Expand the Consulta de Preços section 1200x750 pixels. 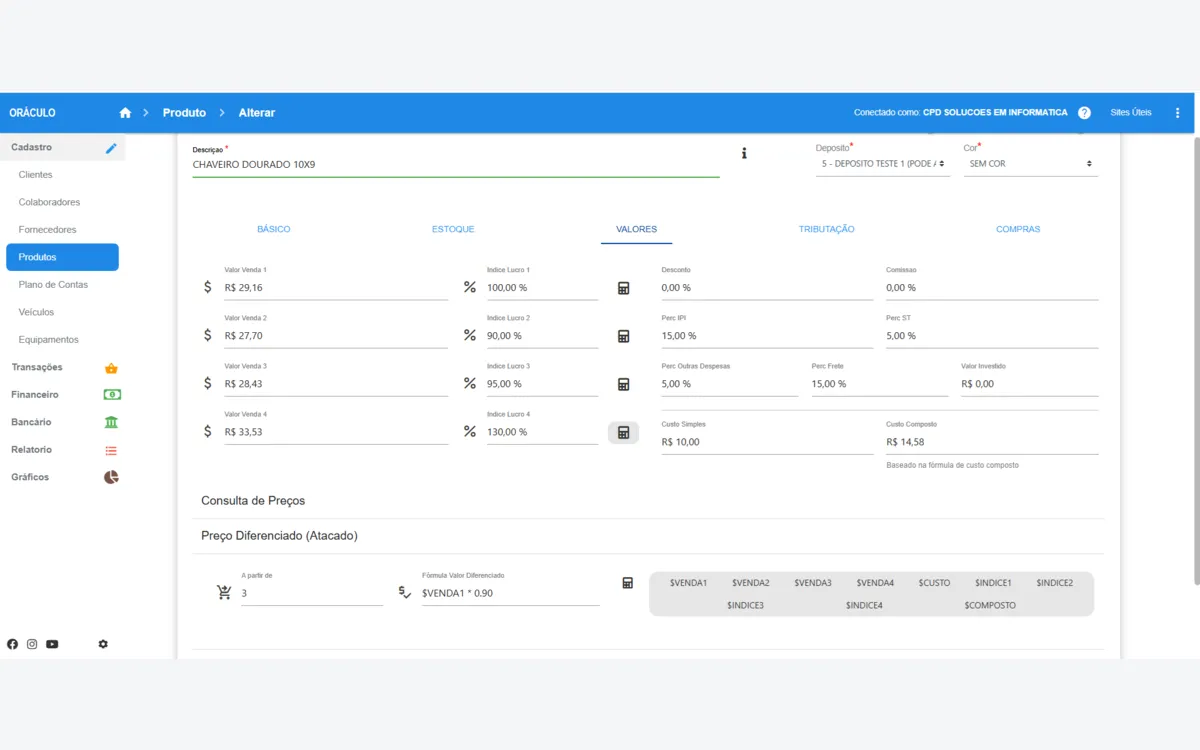pos(253,500)
